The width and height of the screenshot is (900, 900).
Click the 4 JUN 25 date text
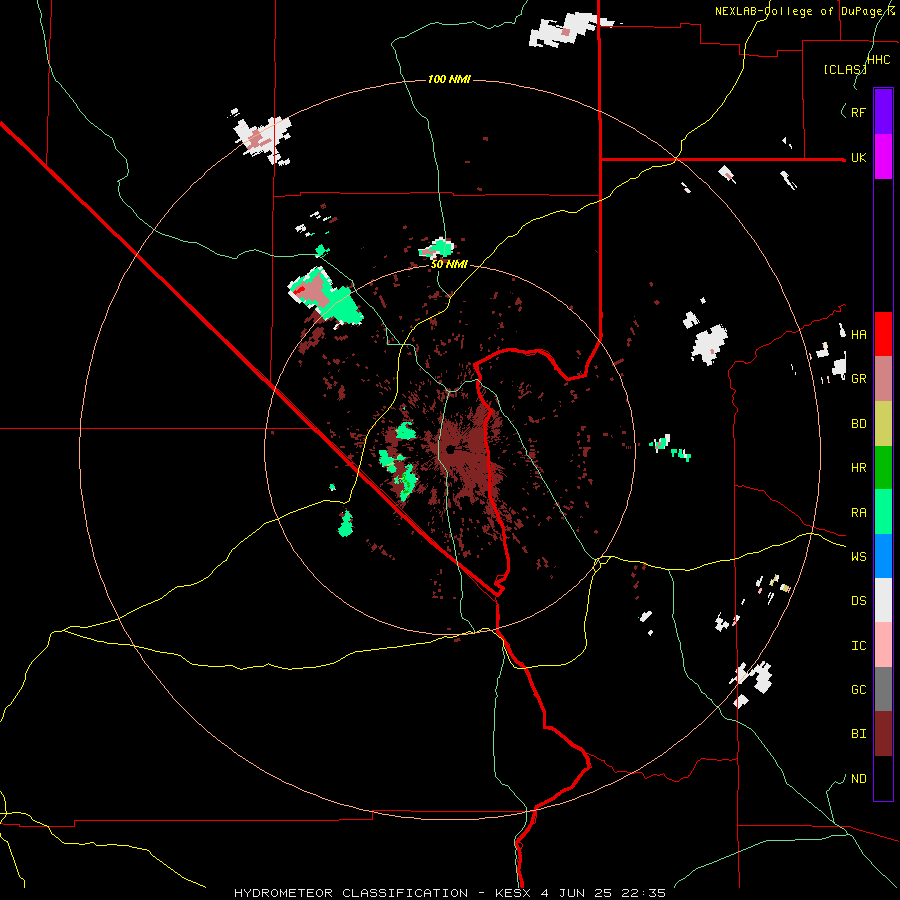[x=578, y=893]
